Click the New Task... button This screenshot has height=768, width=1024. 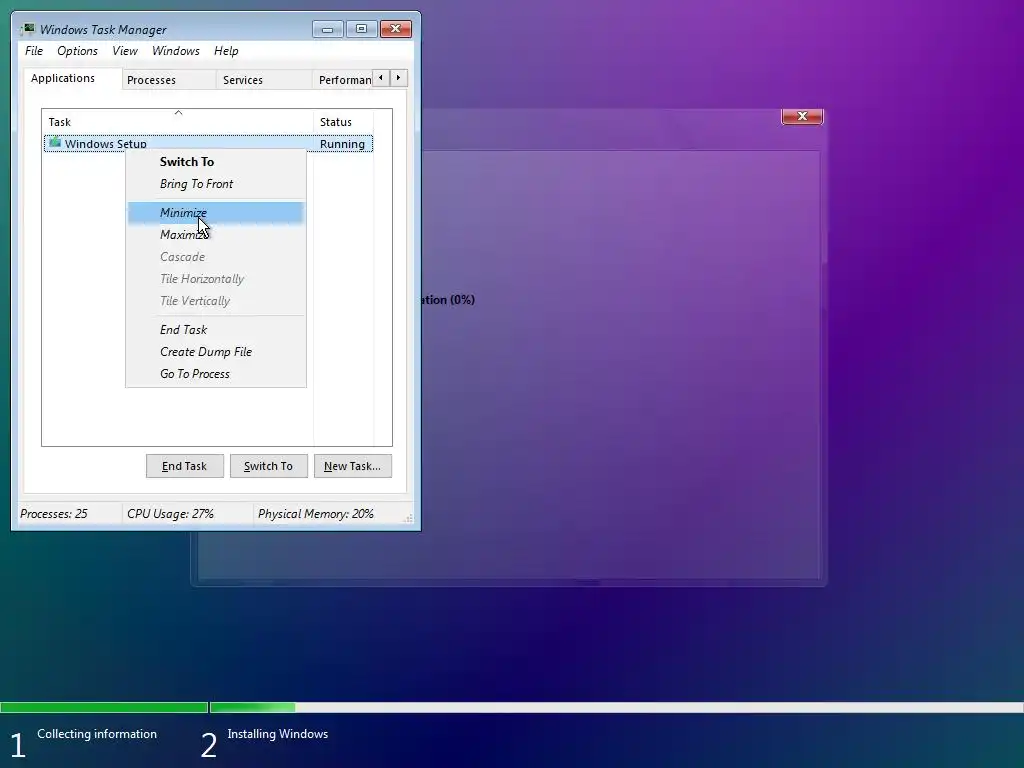point(353,466)
